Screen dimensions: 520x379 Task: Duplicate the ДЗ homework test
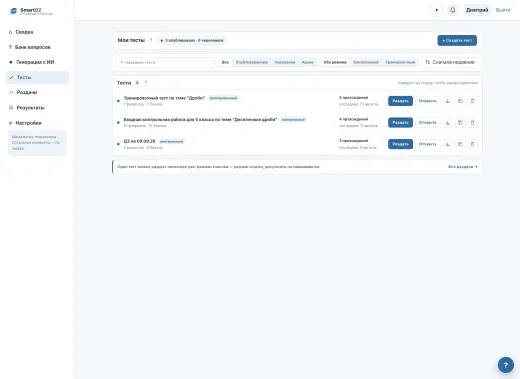[x=460, y=144]
